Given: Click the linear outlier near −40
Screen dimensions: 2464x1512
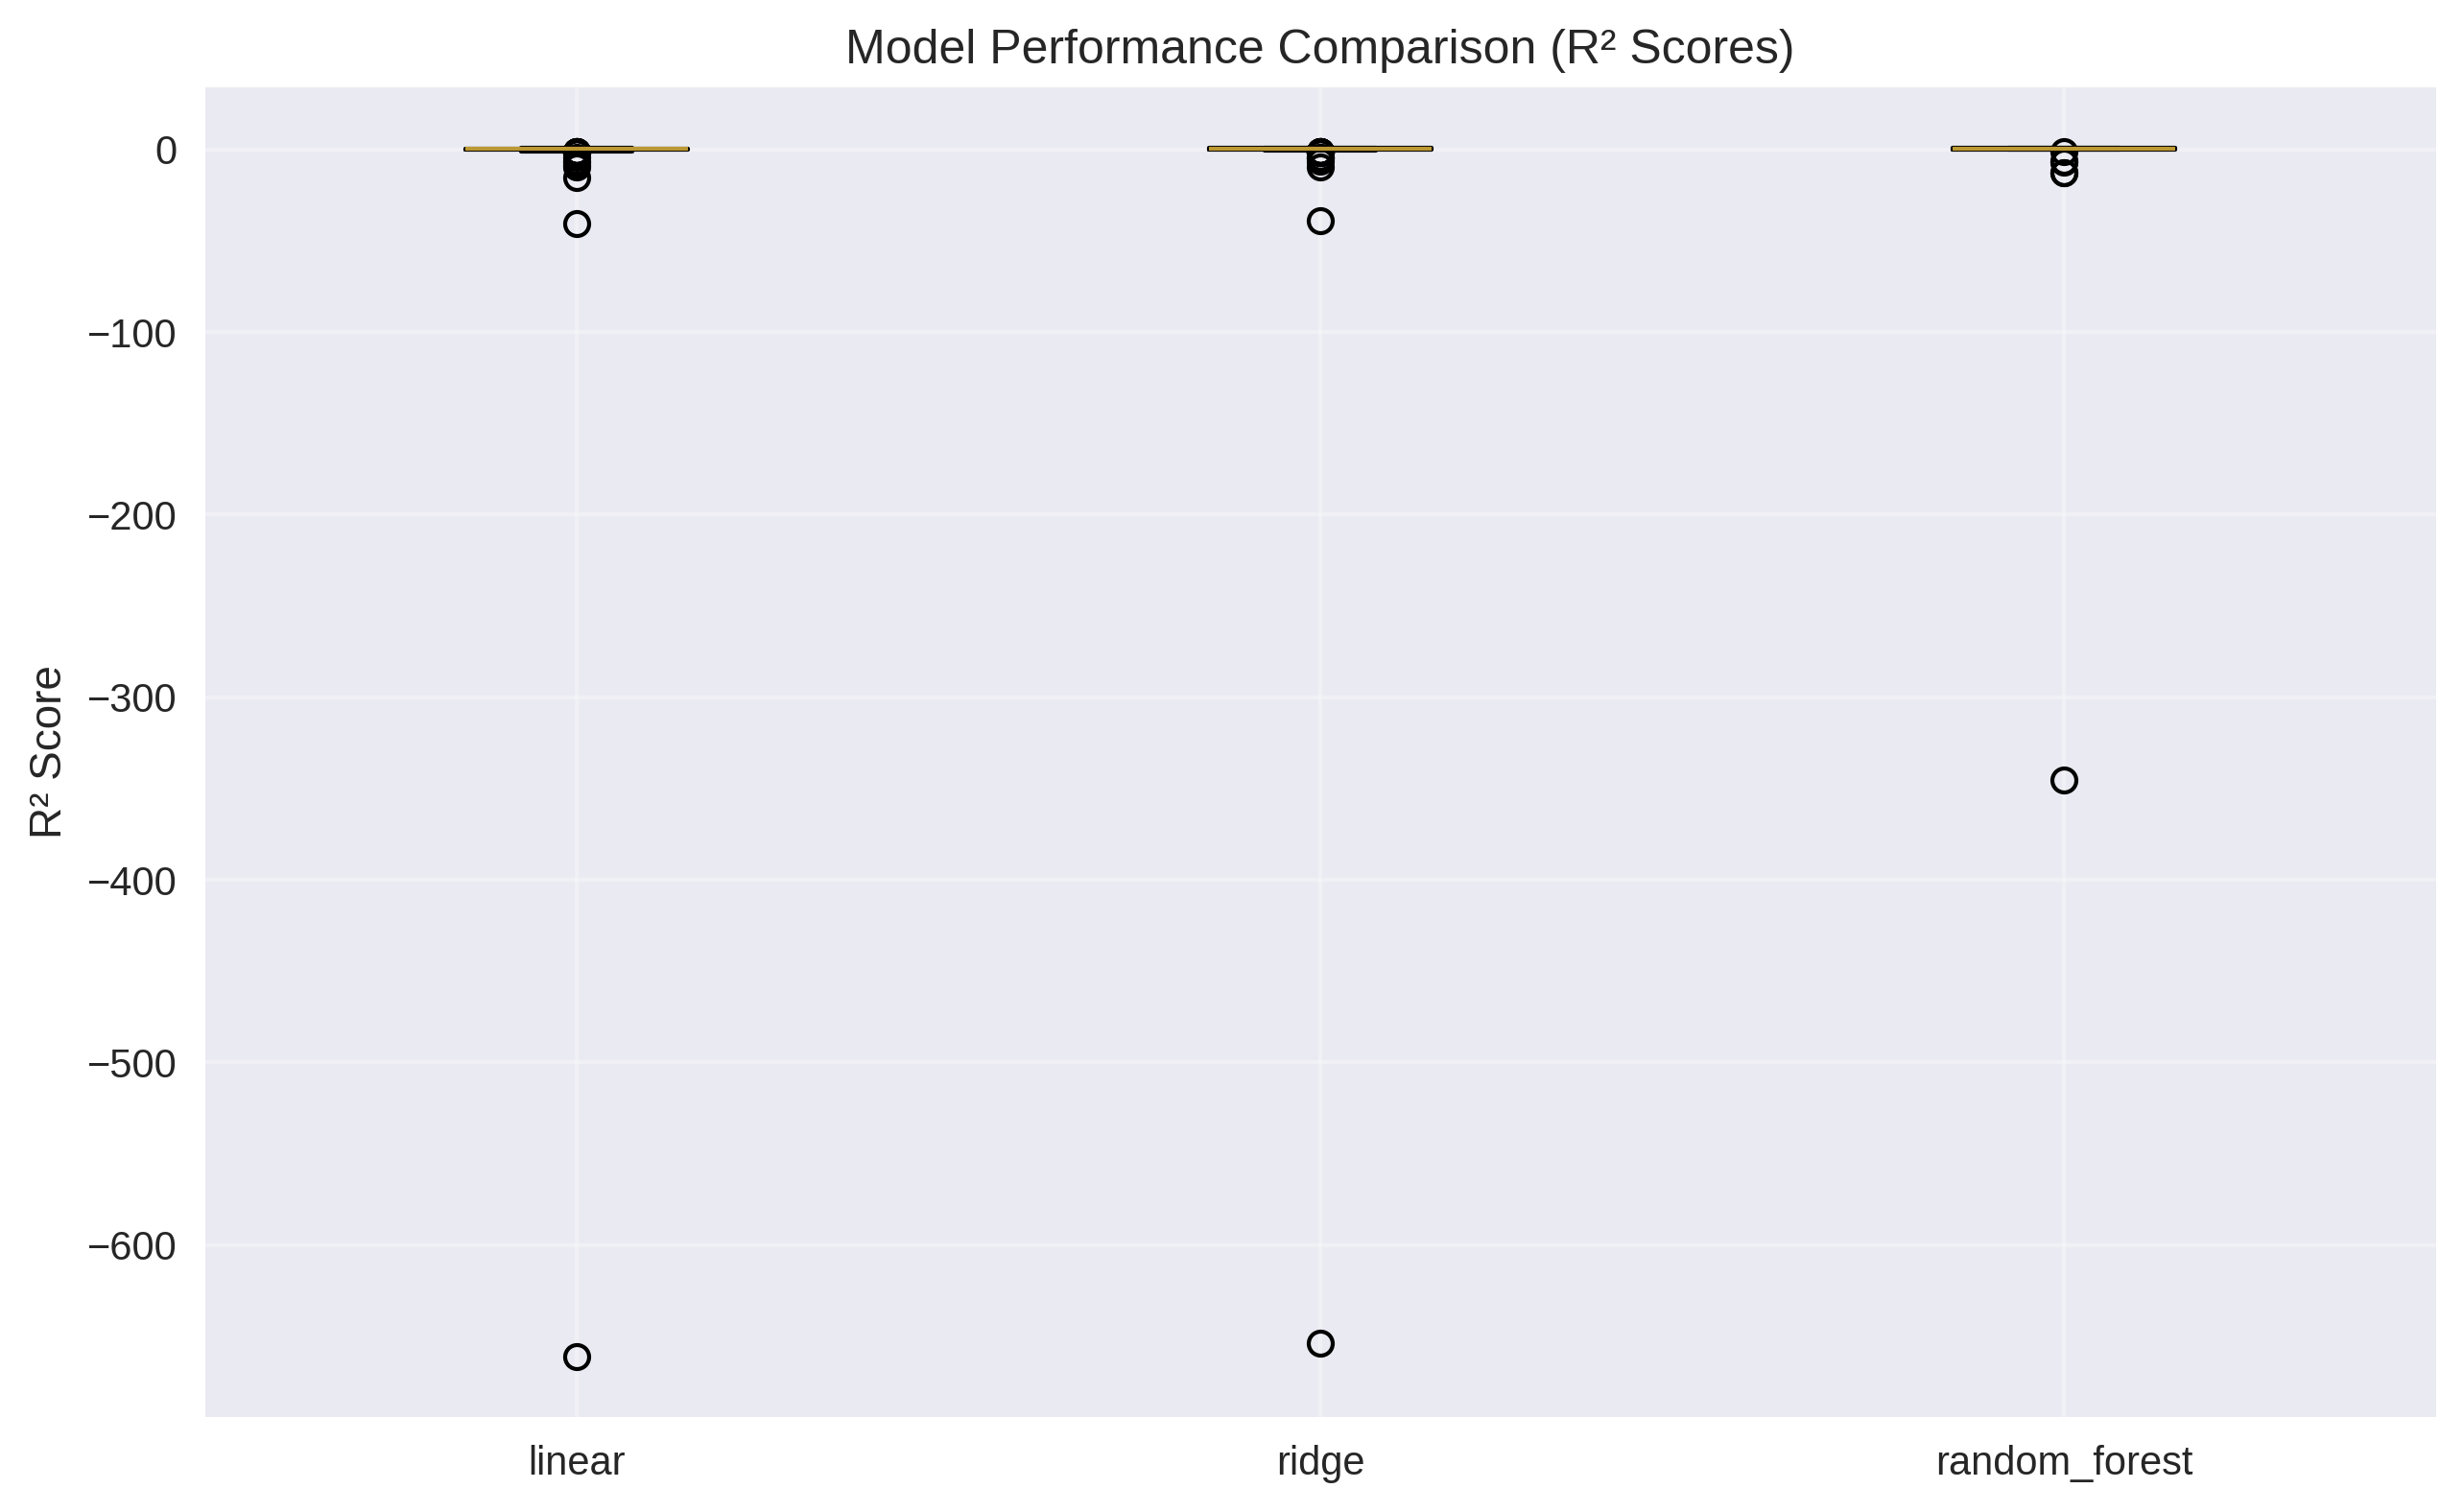Looking at the screenshot, I should coord(577,224).
